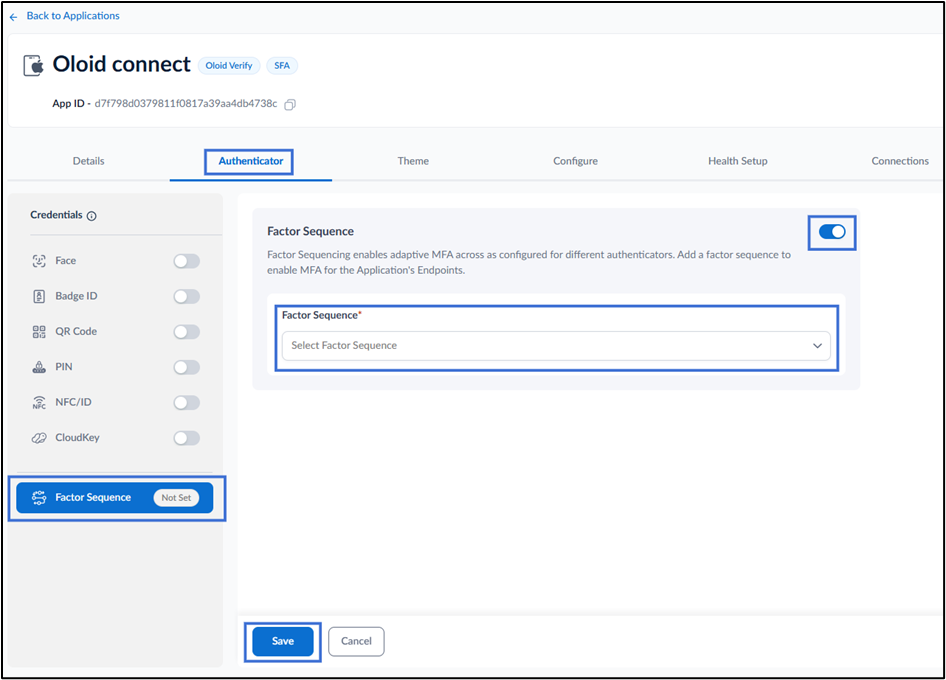The height and width of the screenshot is (680, 946).
Task: Switch to the Connections tab
Action: pos(900,161)
